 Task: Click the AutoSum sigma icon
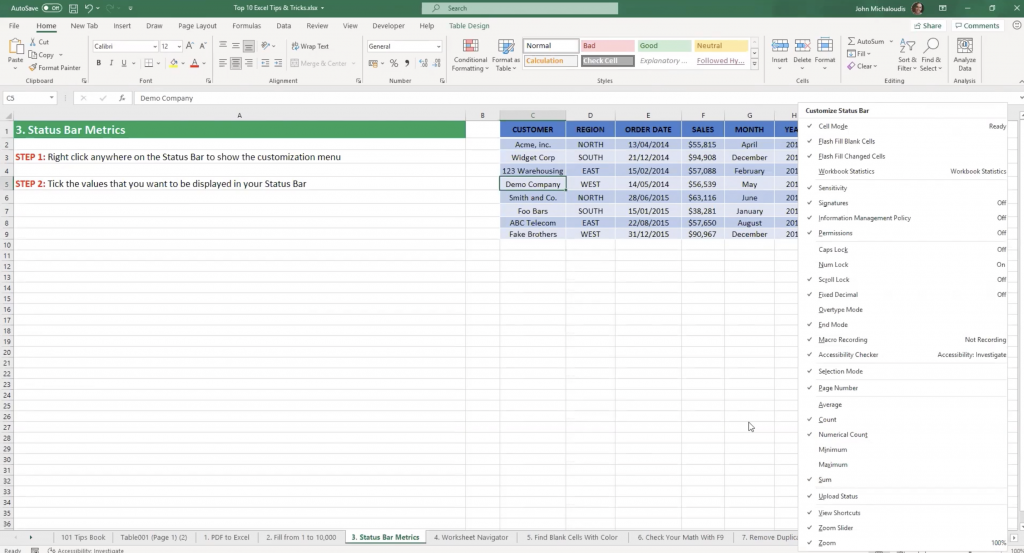(851, 41)
